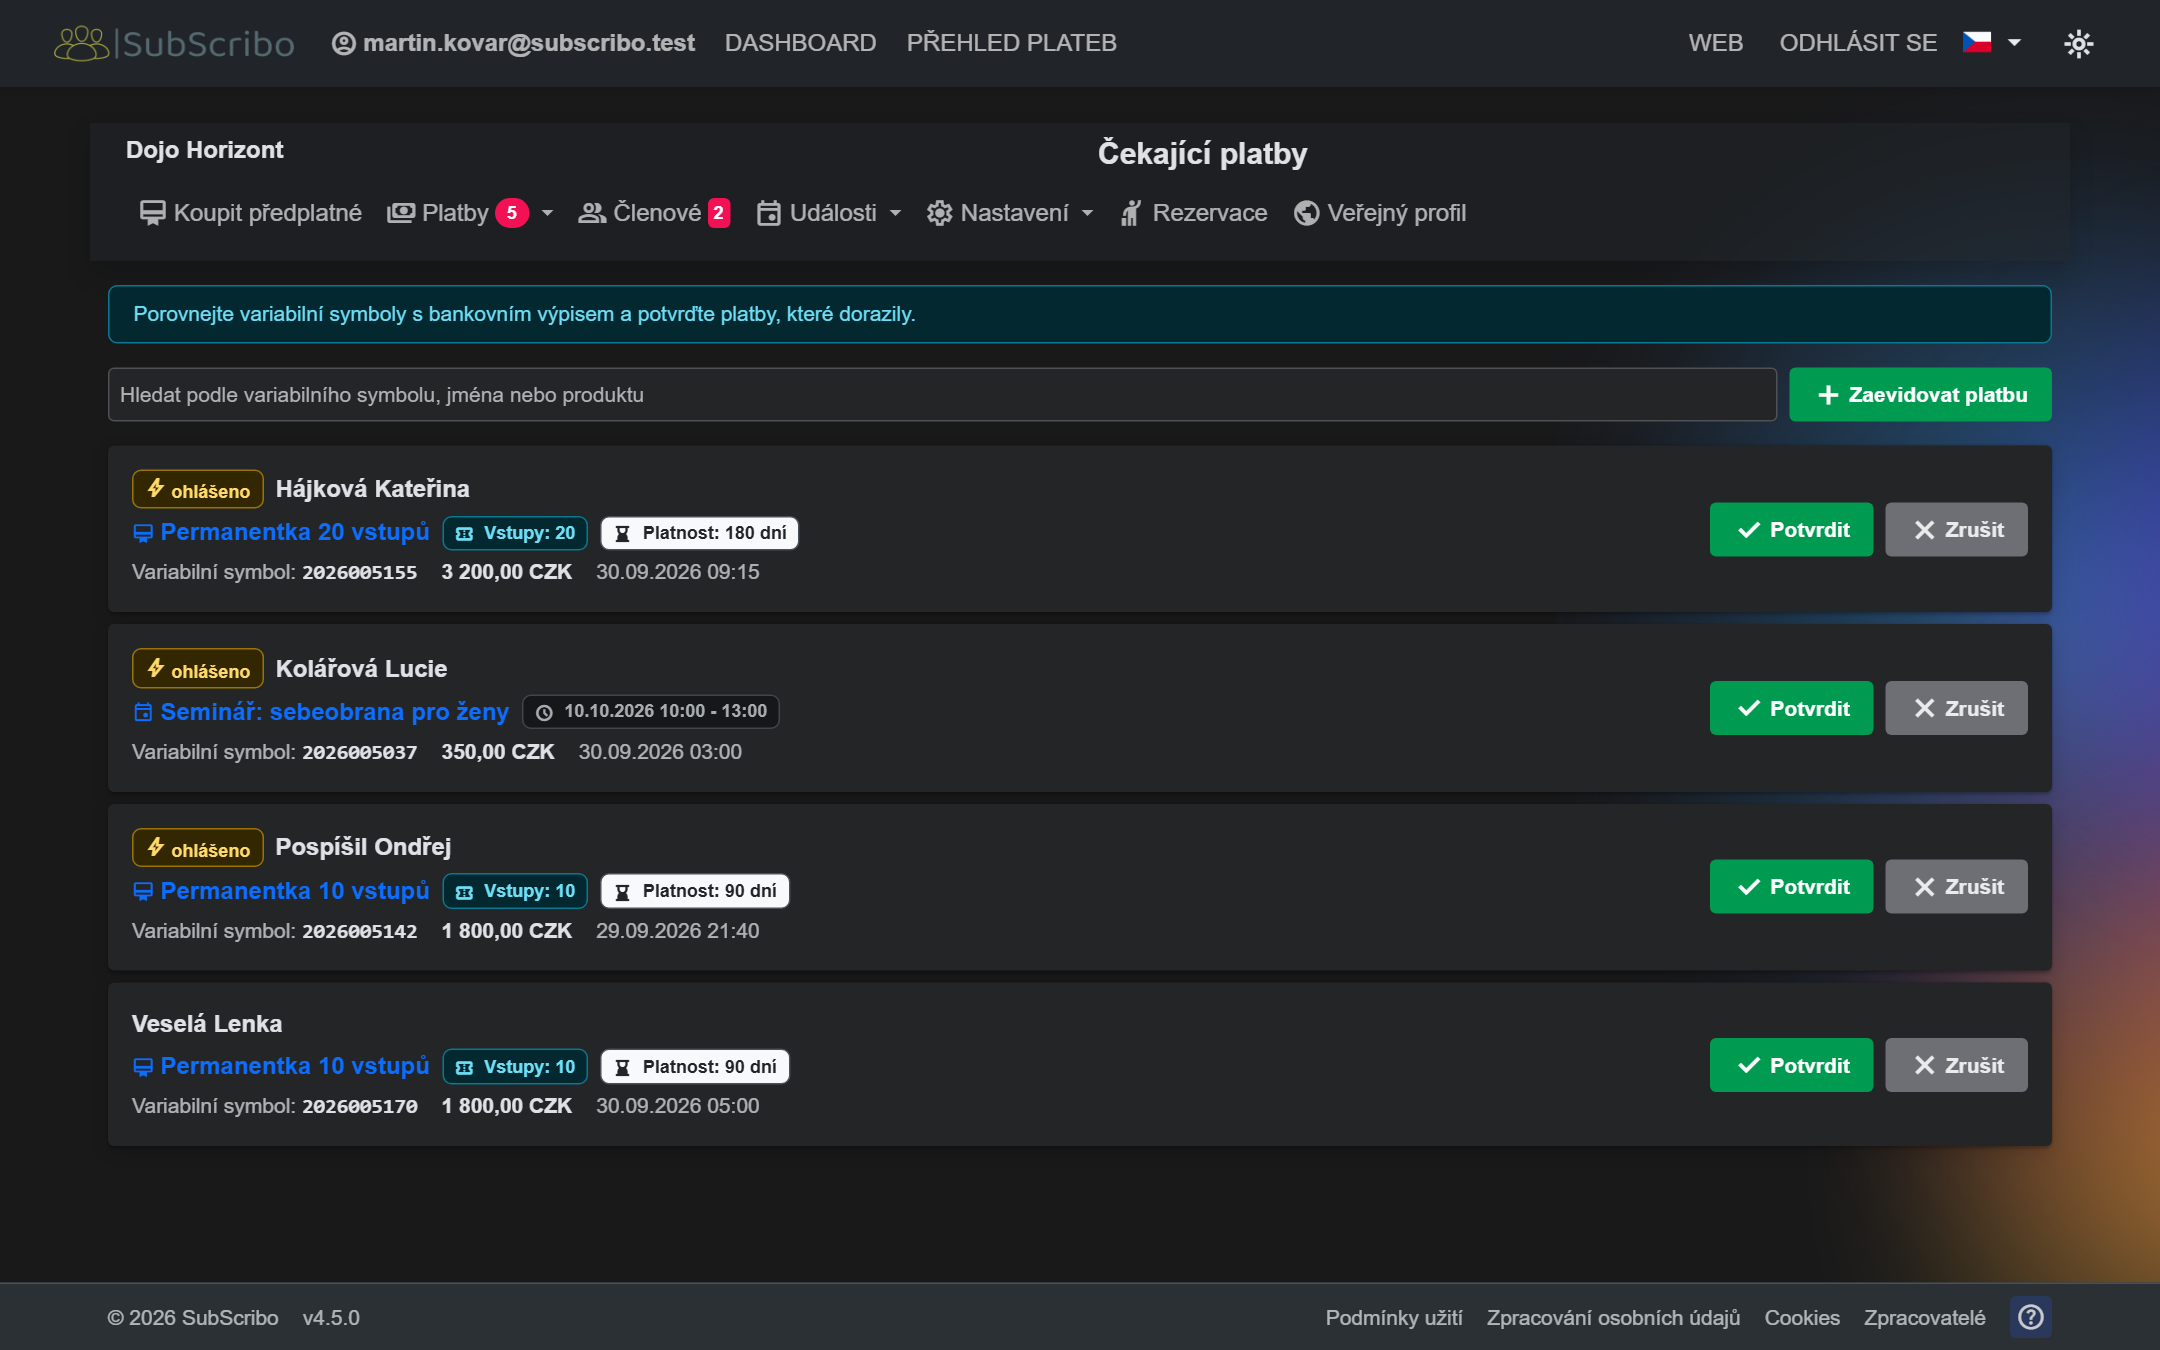Click the Platby badge showing 5

click(x=512, y=213)
